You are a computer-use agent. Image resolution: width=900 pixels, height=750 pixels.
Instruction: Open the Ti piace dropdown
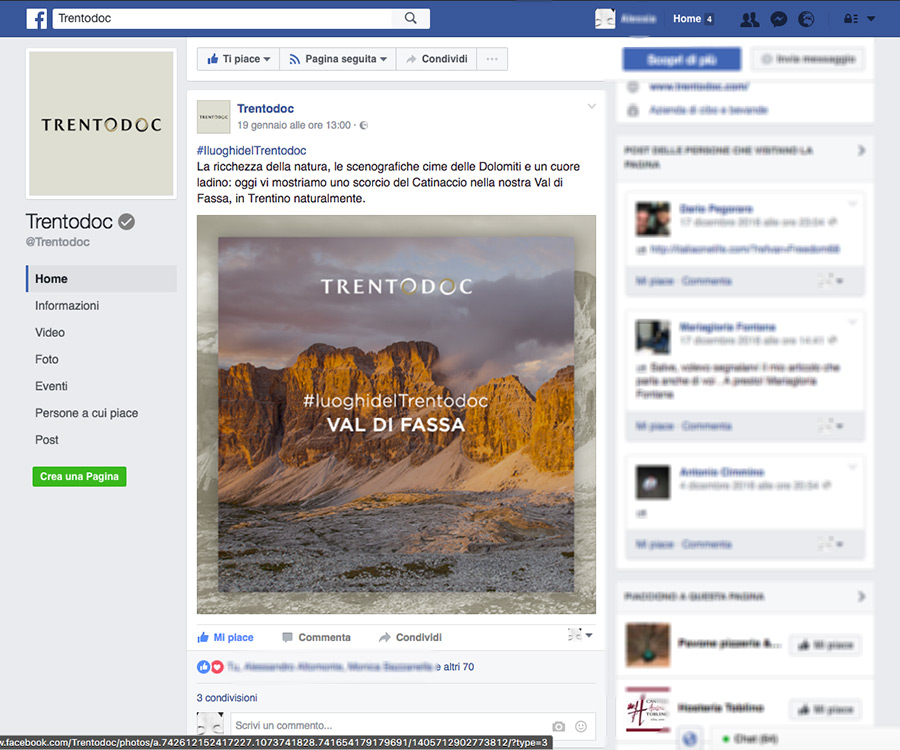[238, 59]
